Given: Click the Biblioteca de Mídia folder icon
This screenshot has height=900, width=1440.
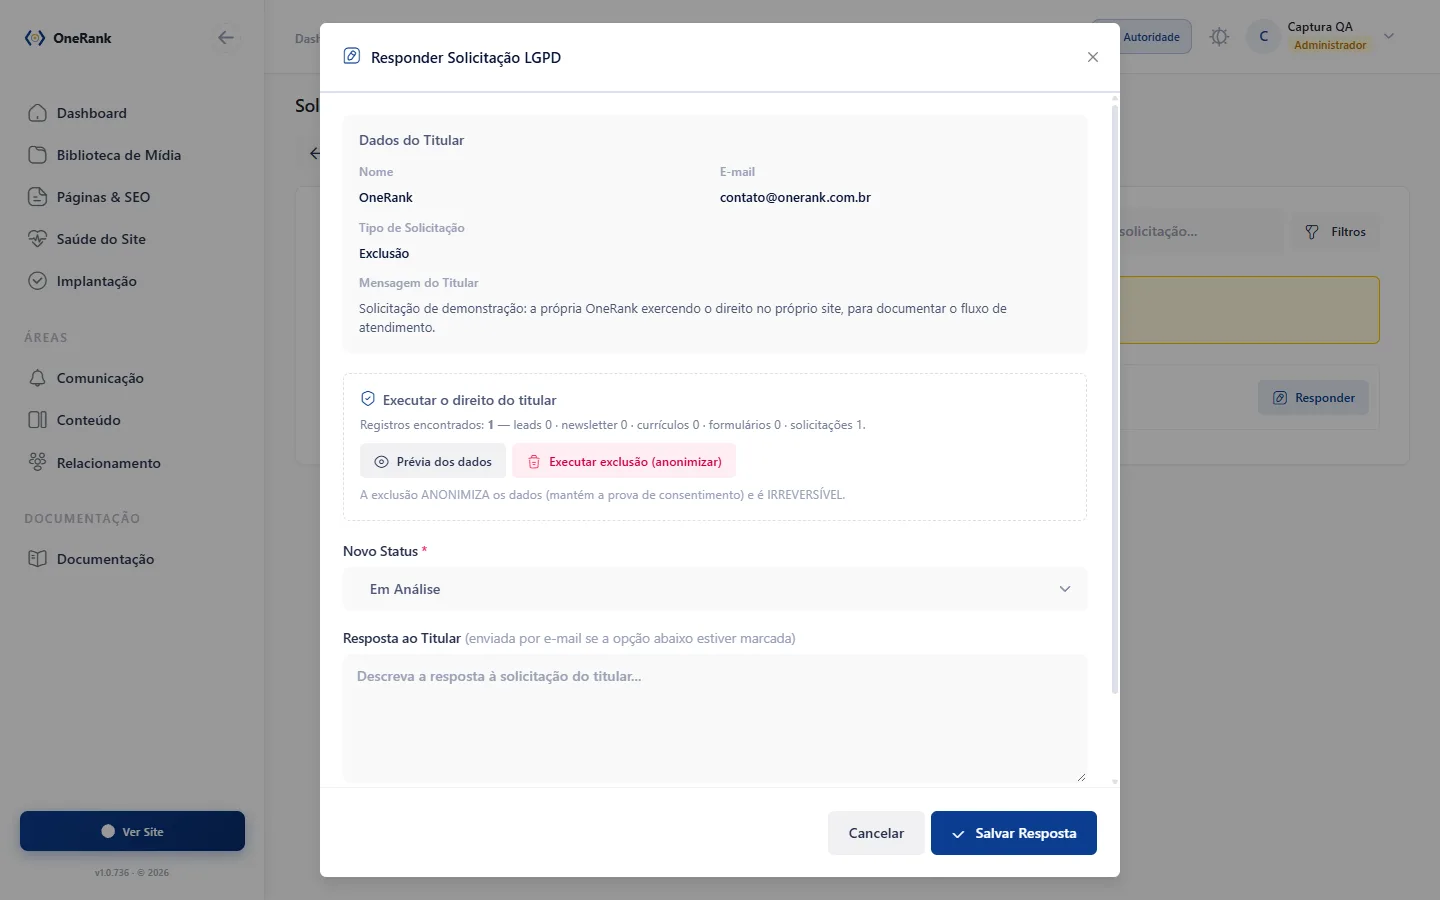Looking at the screenshot, I should coord(38,155).
